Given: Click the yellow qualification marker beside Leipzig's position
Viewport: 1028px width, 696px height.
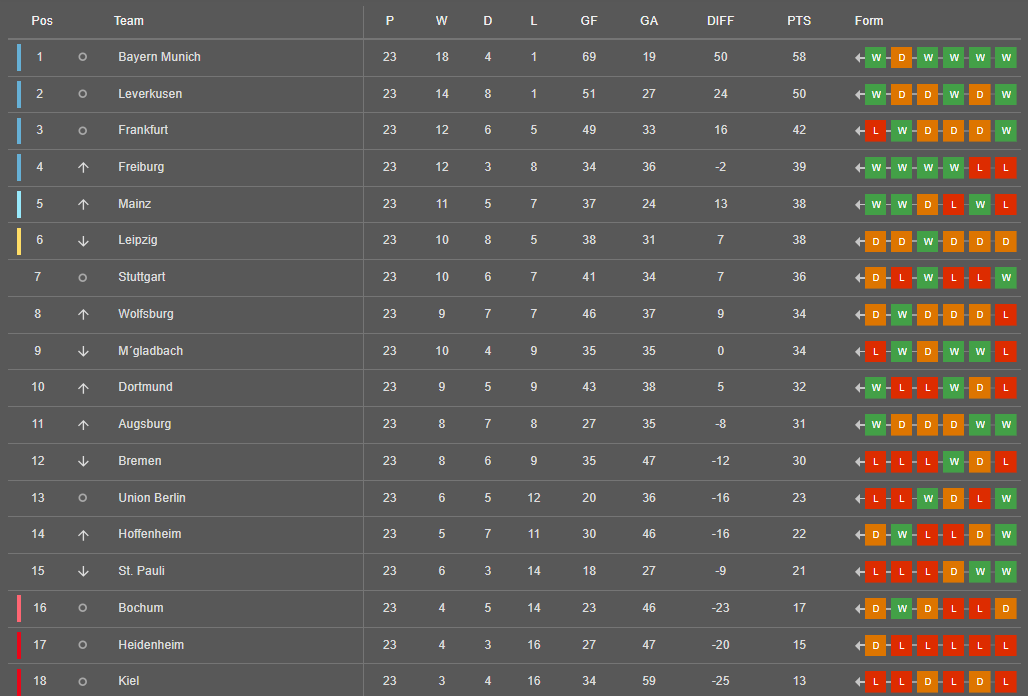Looking at the screenshot, I should 19,241.
